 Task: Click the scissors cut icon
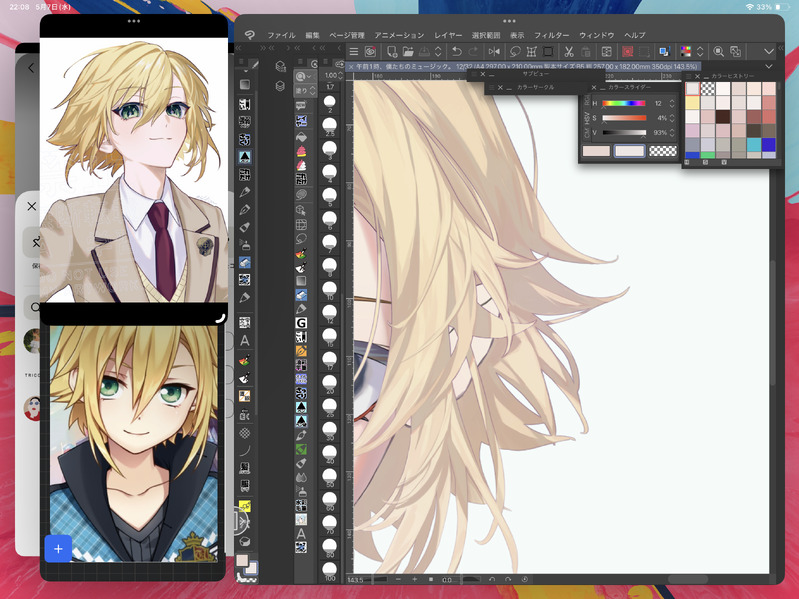(569, 51)
